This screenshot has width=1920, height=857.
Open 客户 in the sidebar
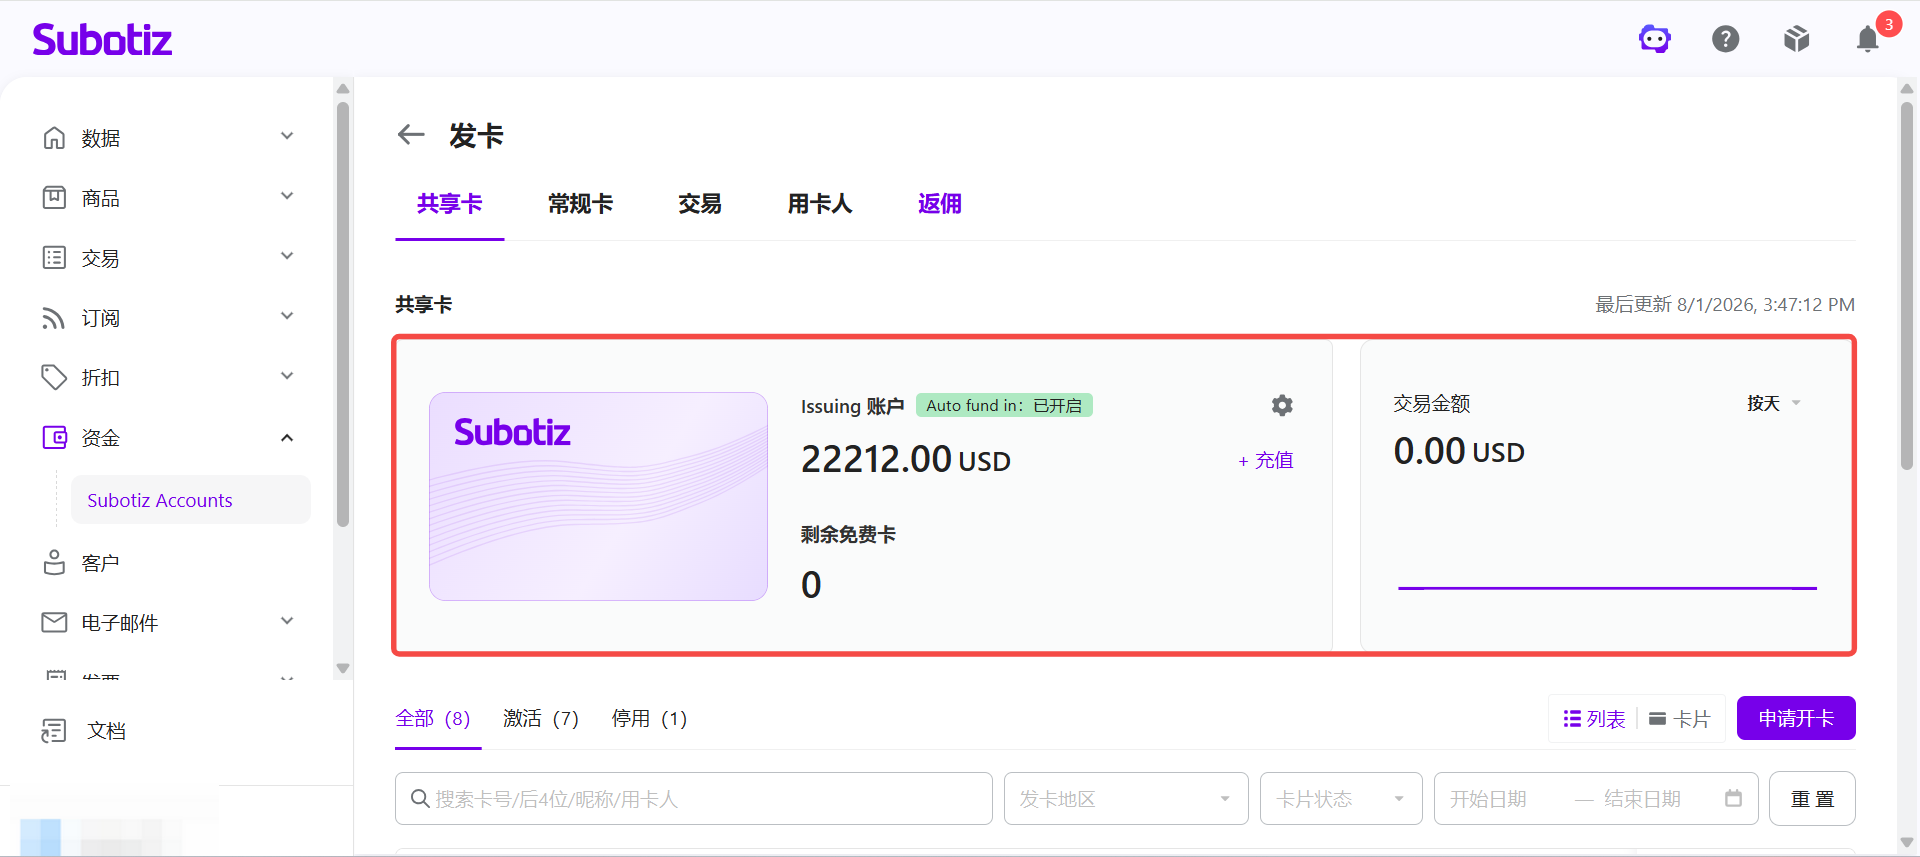(100, 563)
